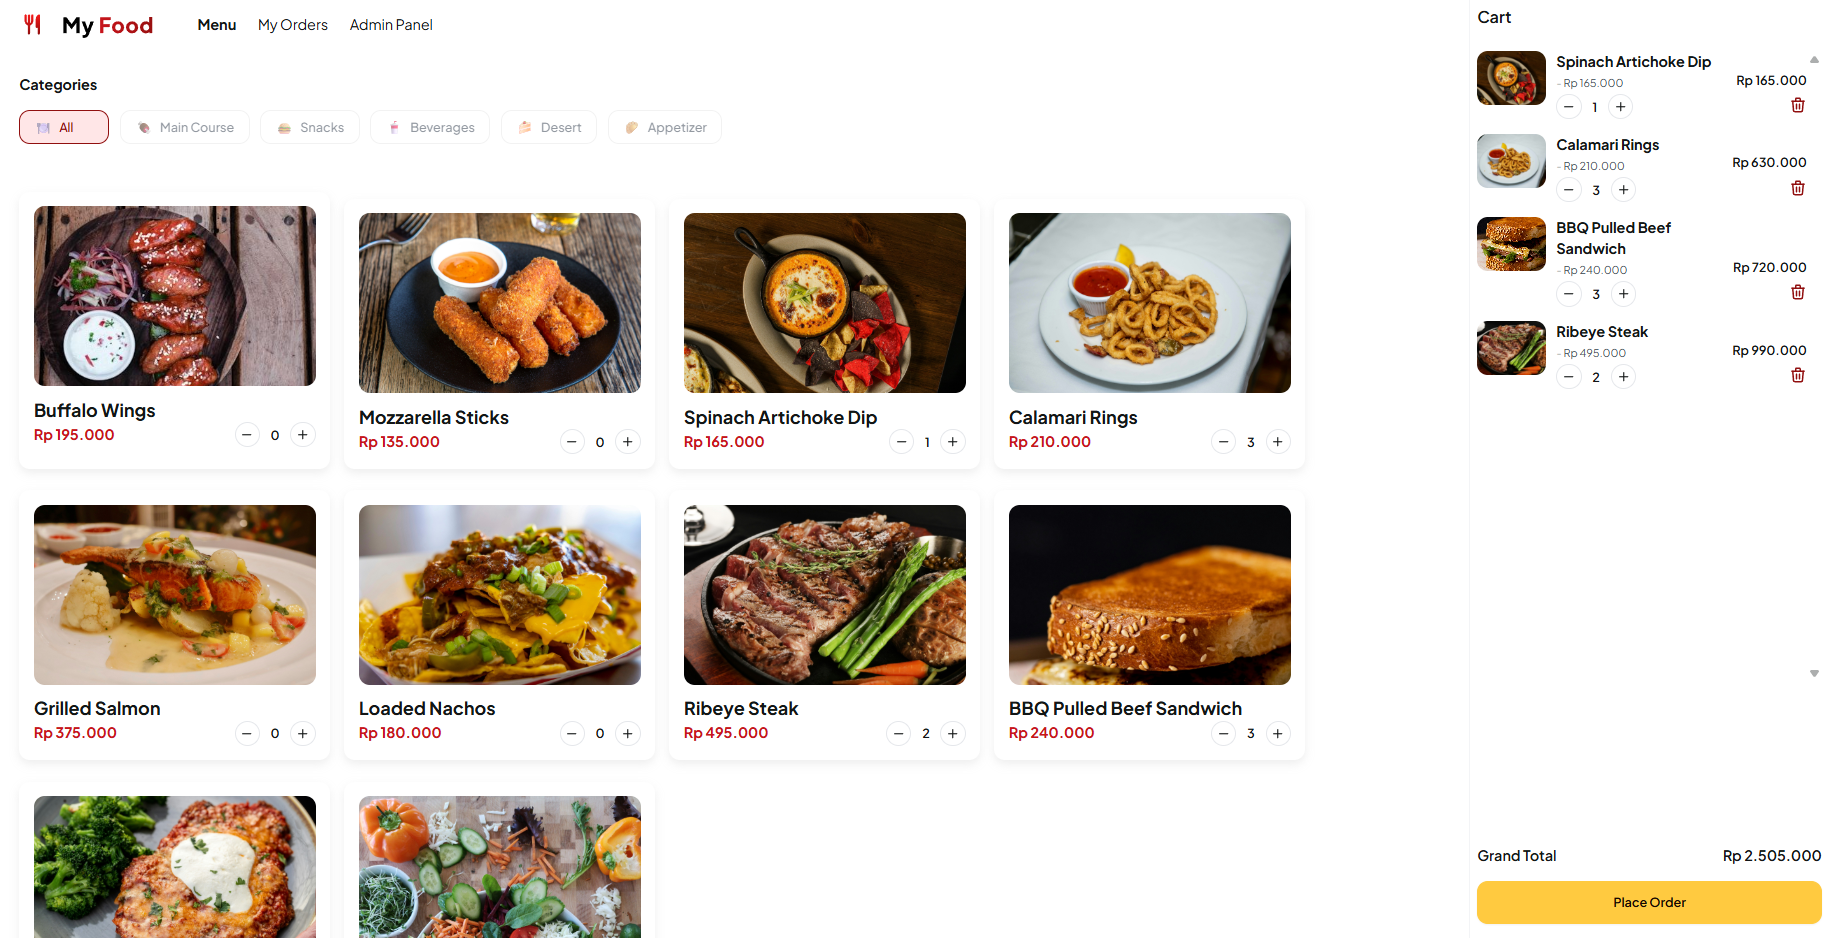The image size is (1831, 938).
Task: Decrease Calamari Rings quantity on menu card
Action: (x=1223, y=442)
